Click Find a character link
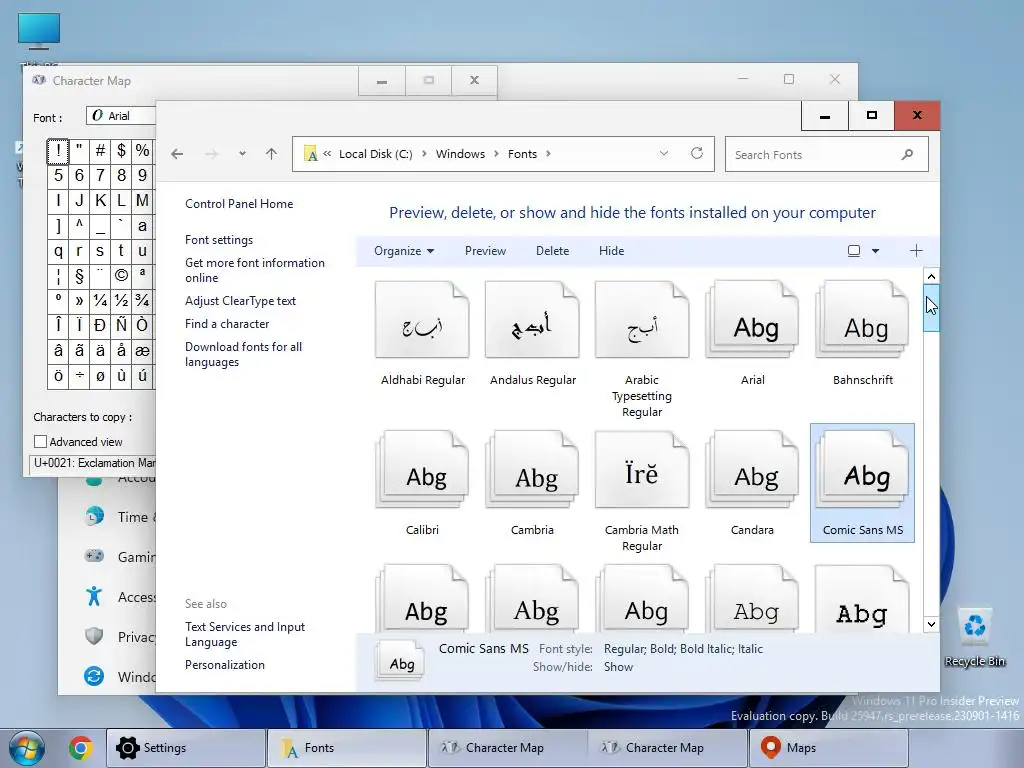1024x768 pixels. pyautogui.click(x=227, y=324)
